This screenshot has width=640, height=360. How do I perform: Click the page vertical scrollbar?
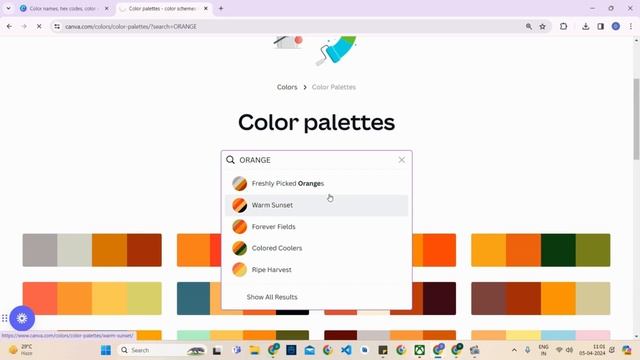(x=636, y=118)
